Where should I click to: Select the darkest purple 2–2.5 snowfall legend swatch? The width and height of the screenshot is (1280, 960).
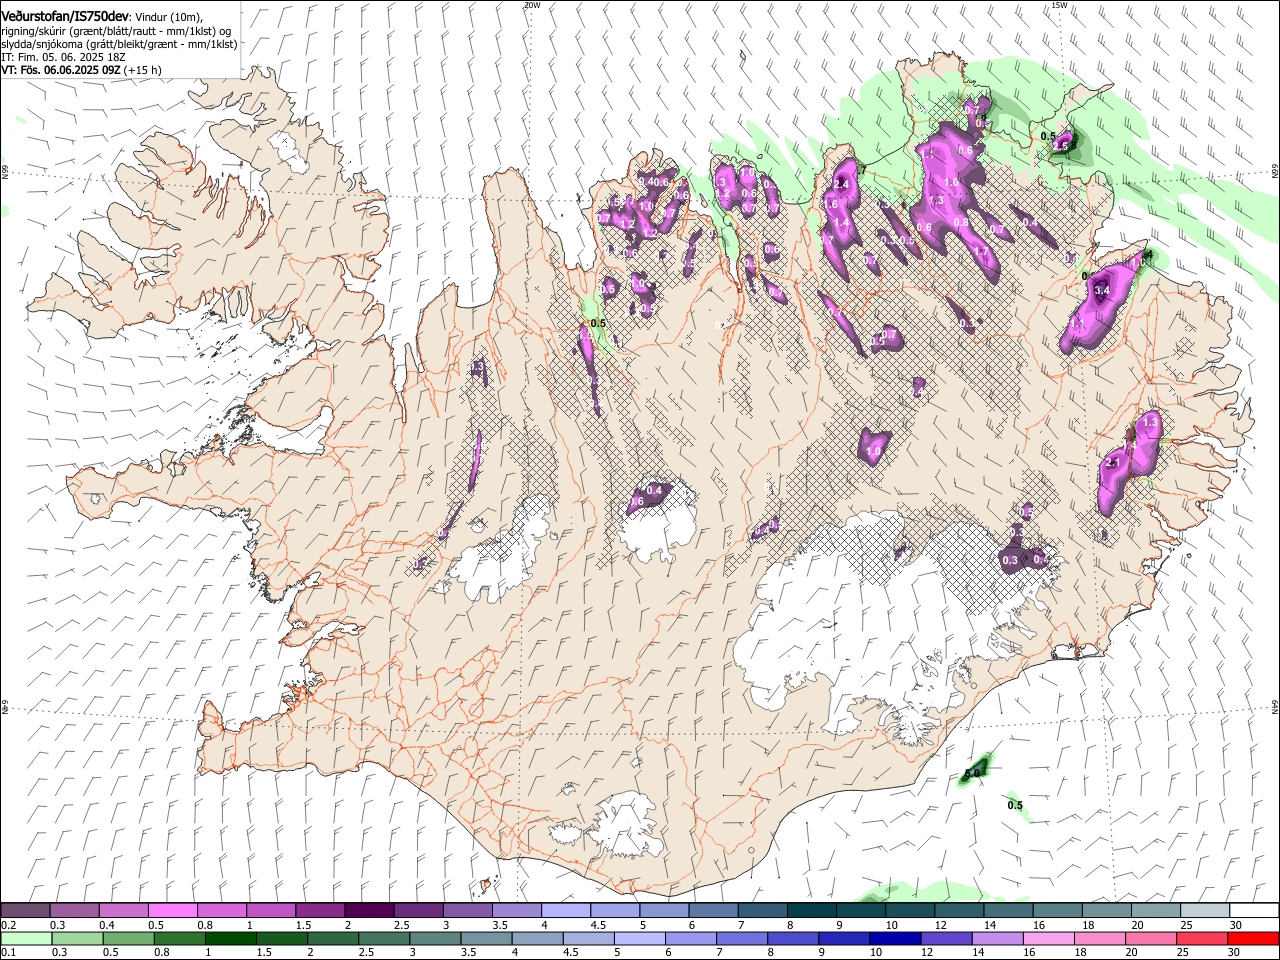369,911
